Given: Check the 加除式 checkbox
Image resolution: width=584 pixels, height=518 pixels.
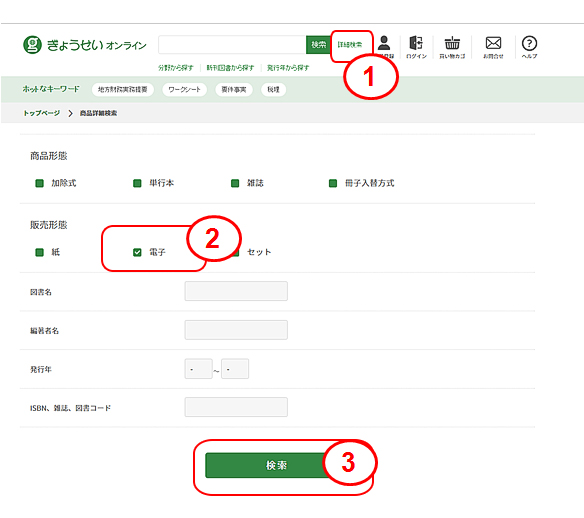Looking at the screenshot, I should pos(39,183).
